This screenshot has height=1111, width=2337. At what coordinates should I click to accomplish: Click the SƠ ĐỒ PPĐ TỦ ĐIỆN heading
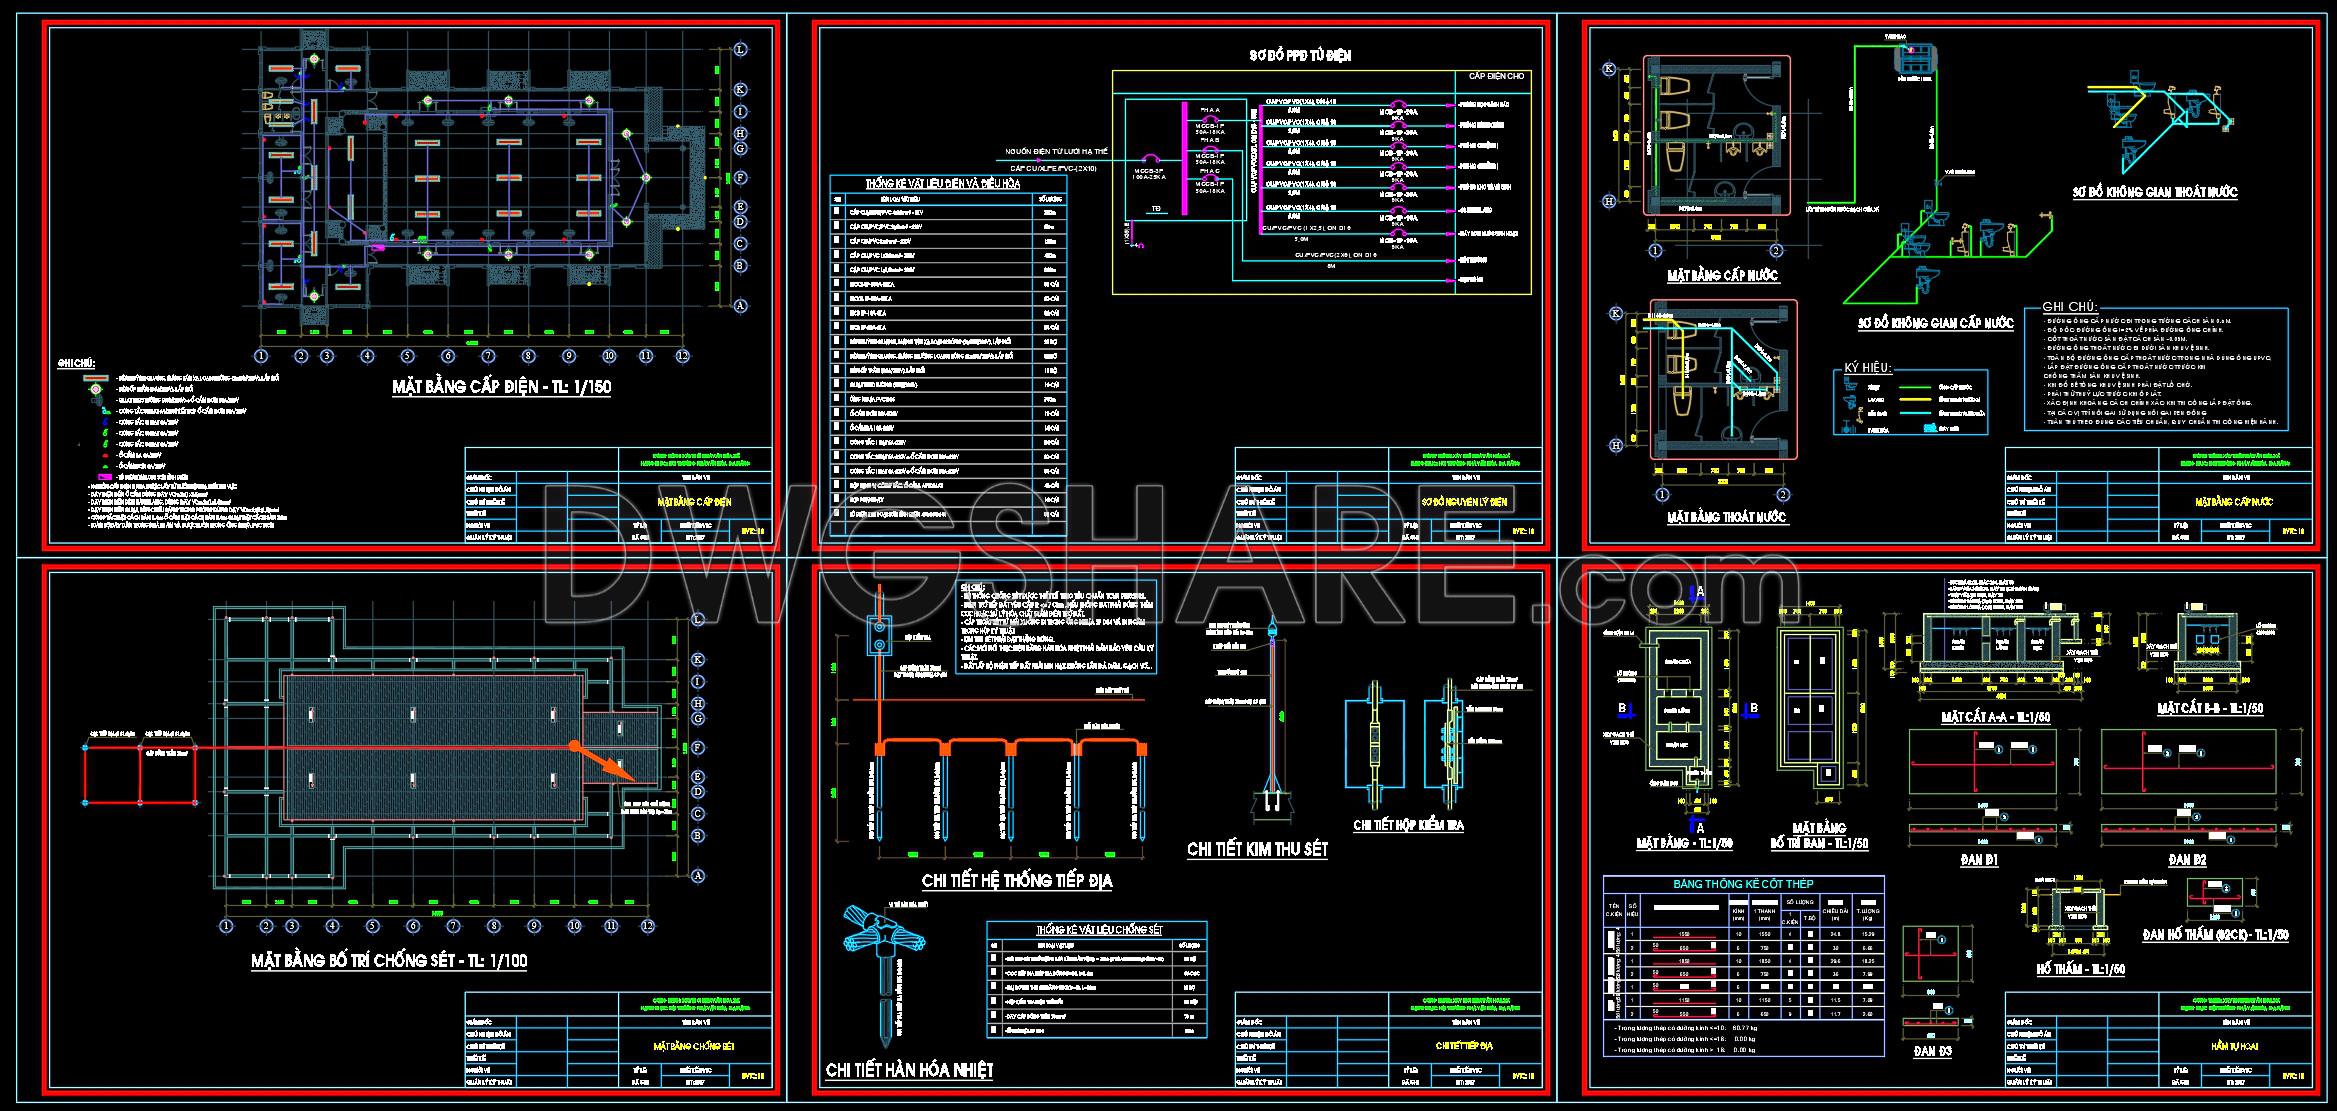1300,56
